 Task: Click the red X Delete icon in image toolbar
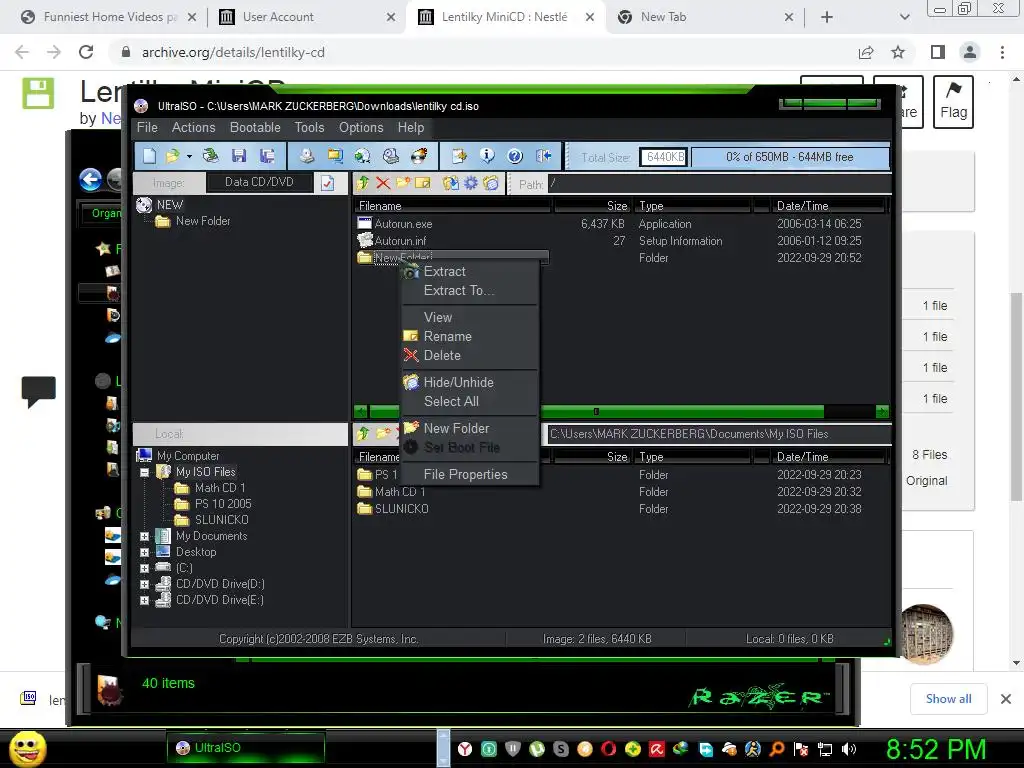pyautogui.click(x=383, y=184)
